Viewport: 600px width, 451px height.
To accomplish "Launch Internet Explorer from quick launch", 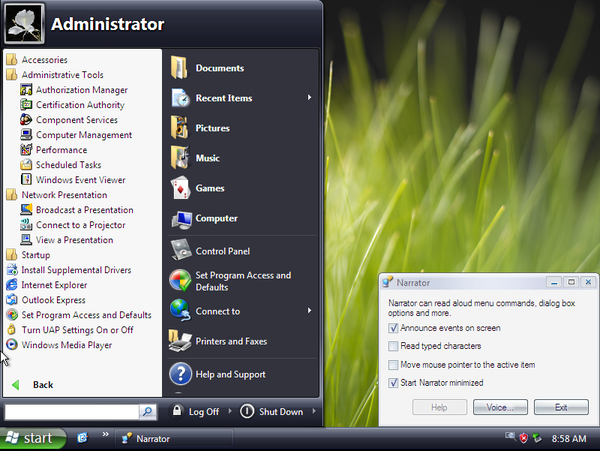I will (82, 438).
